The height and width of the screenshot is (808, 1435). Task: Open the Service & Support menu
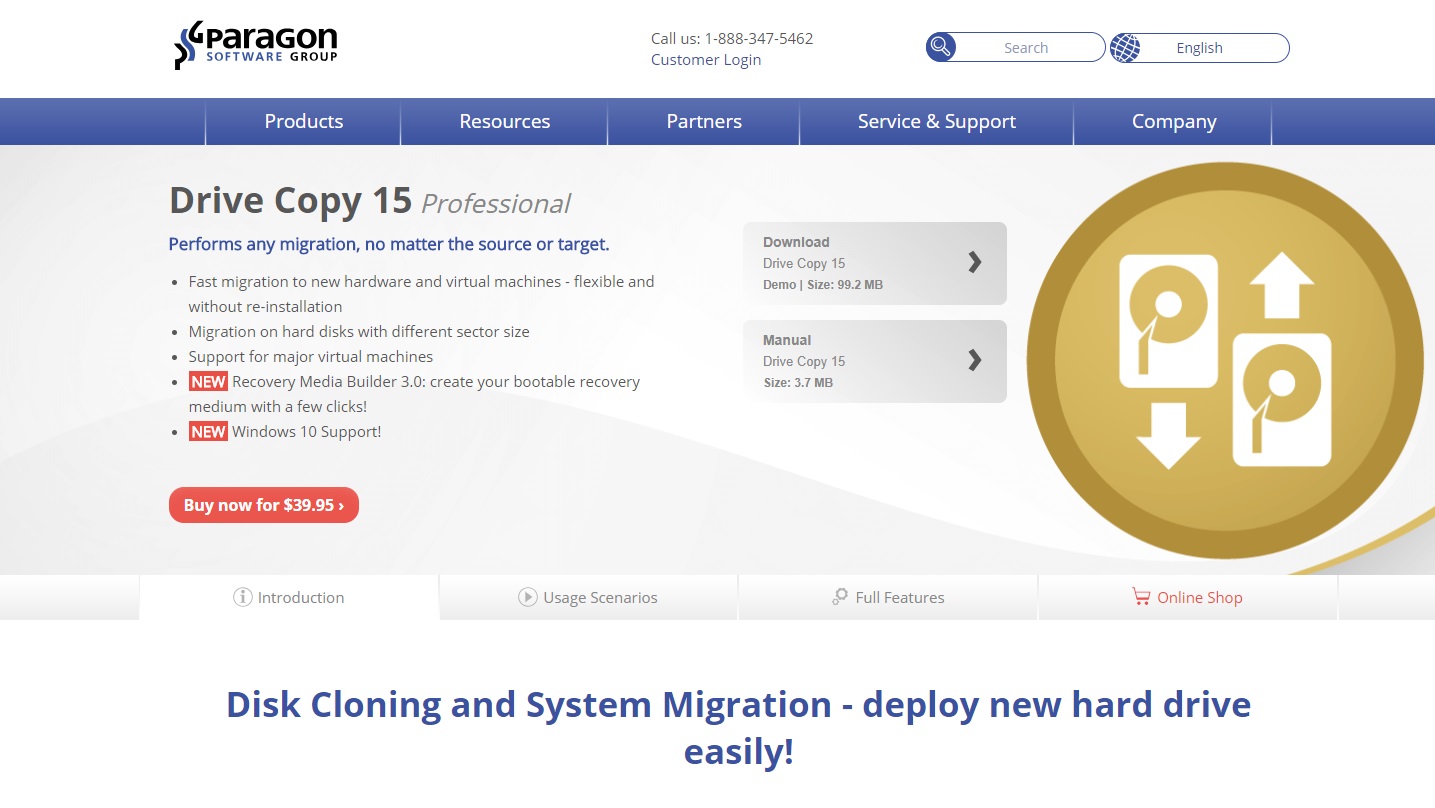[936, 121]
